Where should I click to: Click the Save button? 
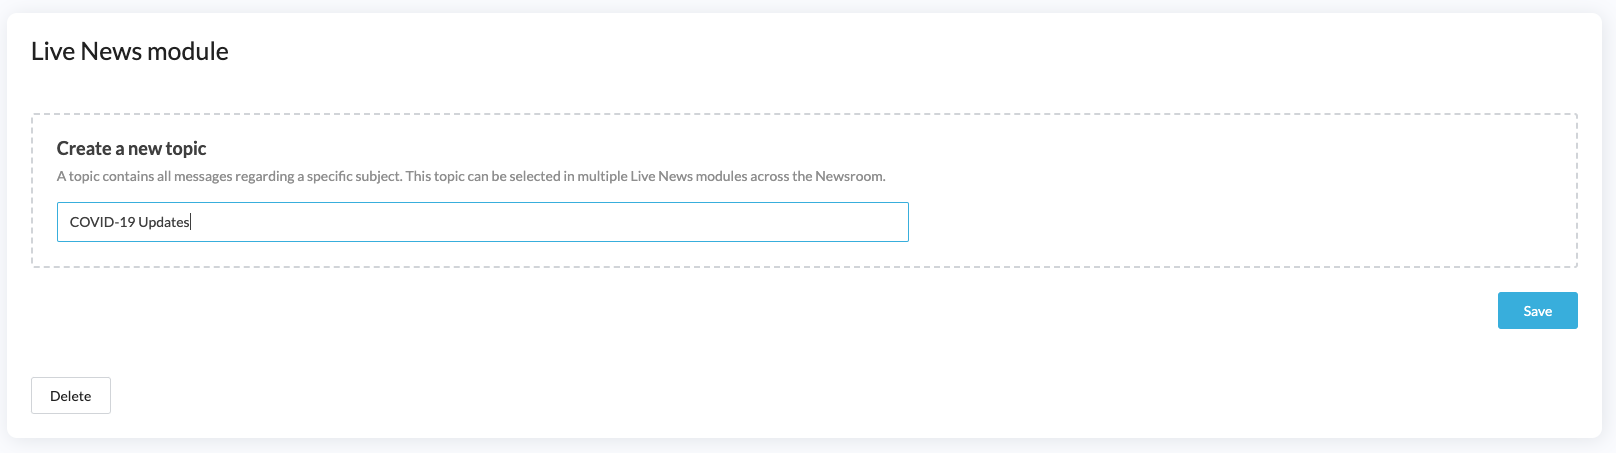pos(1537,311)
